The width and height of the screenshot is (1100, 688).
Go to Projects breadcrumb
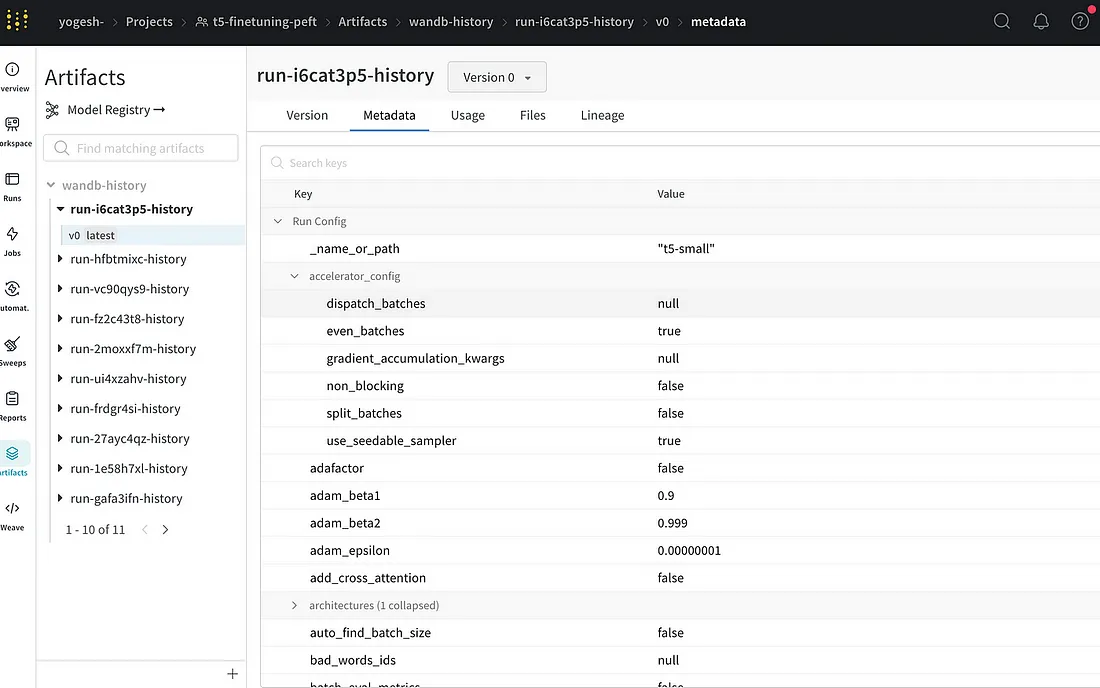click(x=149, y=22)
